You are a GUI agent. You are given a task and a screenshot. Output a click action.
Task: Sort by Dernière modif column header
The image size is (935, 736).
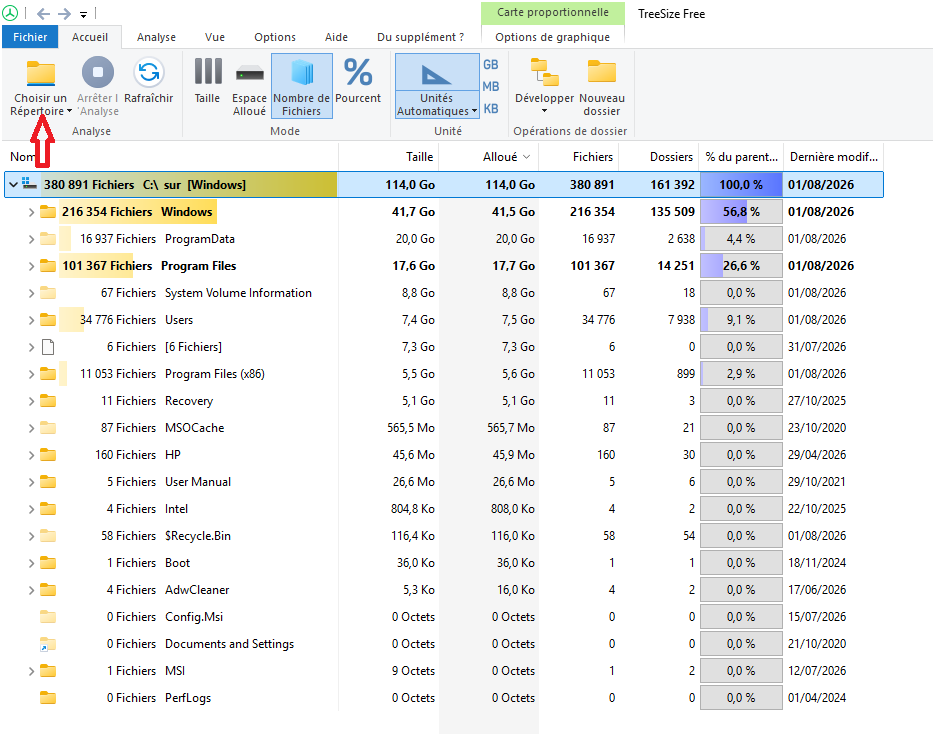(x=834, y=157)
